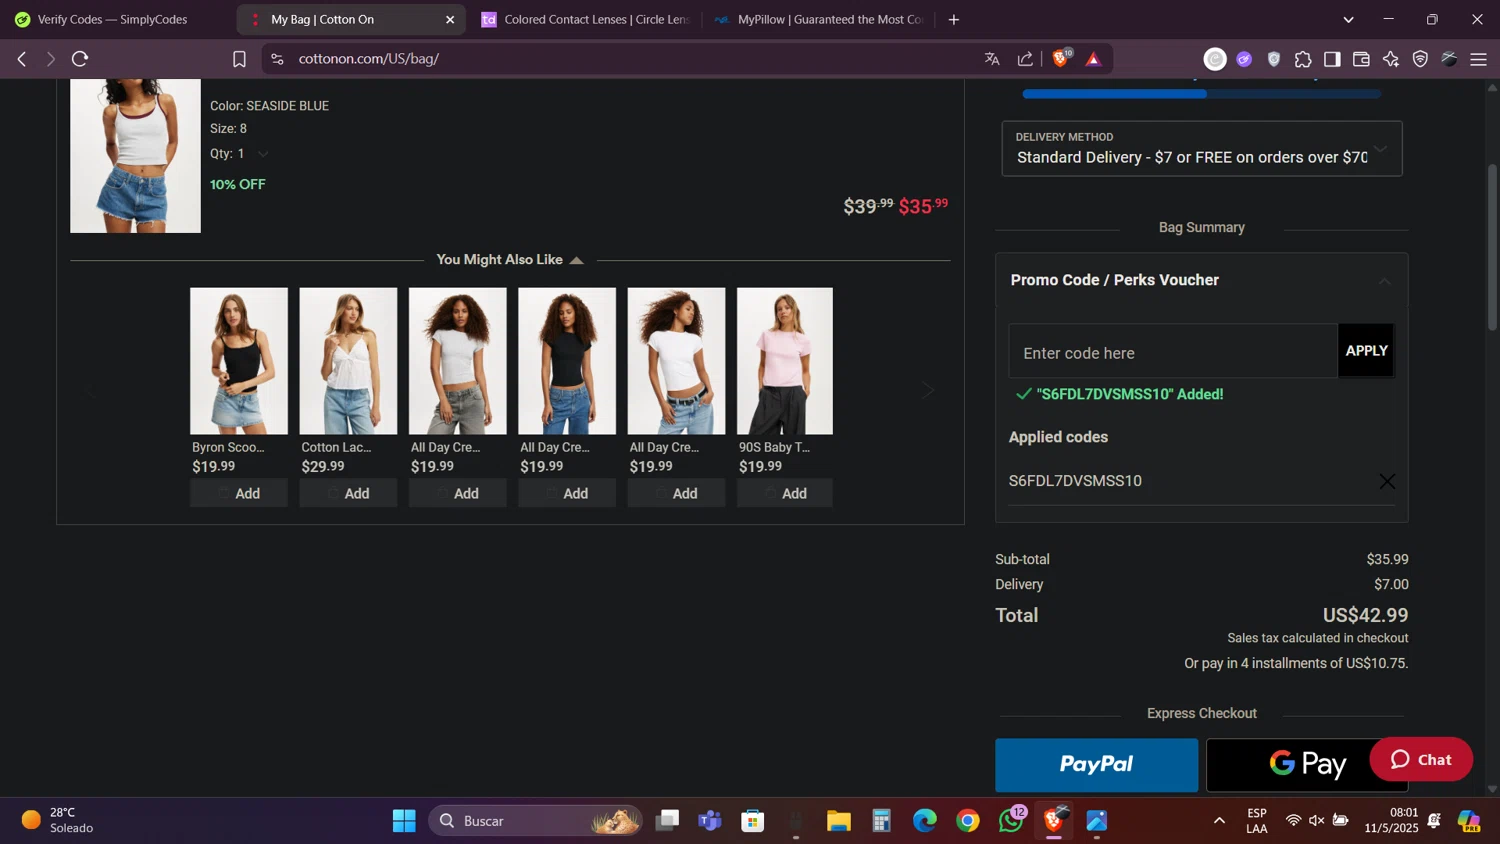Viewport: 1500px width, 844px height.
Task: Pay with the PayPal button
Action: pos(1096,765)
